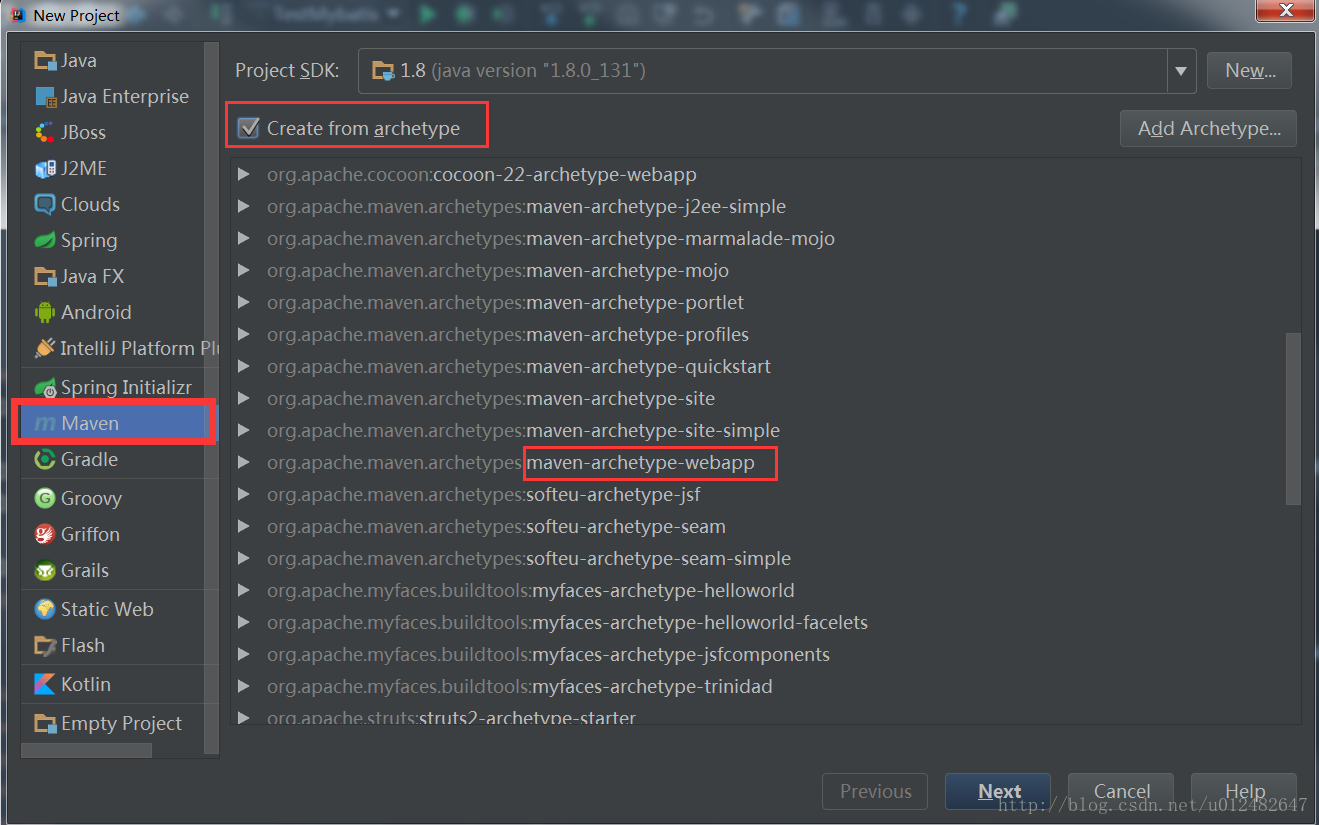Viewport: 1319px width, 825px height.
Task: Click the Cancel button
Action: tap(1121, 791)
